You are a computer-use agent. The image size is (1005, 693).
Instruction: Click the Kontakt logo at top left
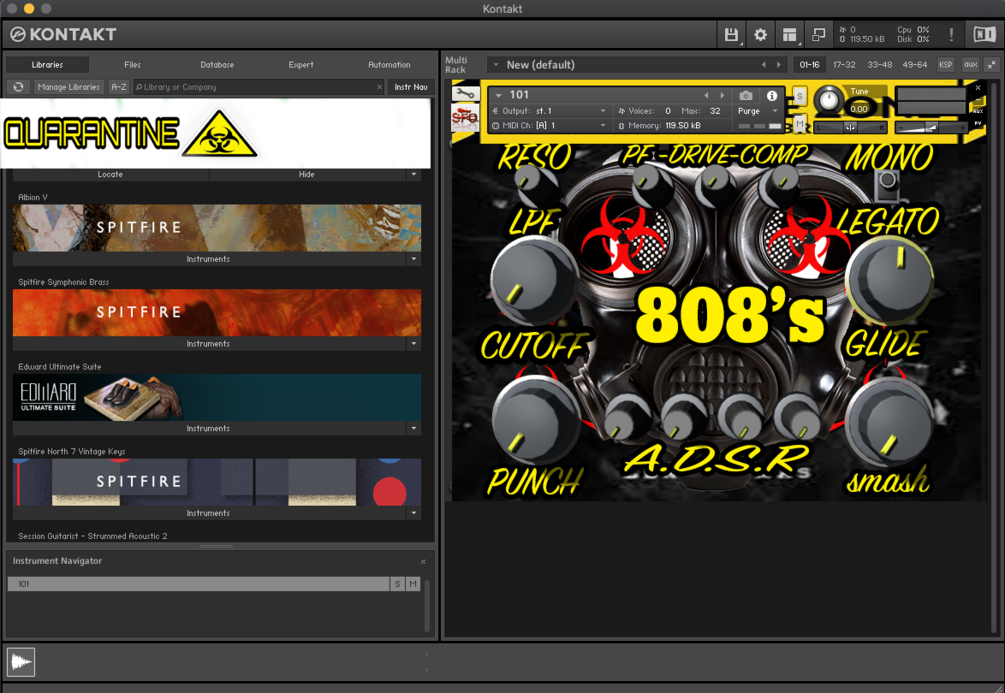click(x=63, y=35)
